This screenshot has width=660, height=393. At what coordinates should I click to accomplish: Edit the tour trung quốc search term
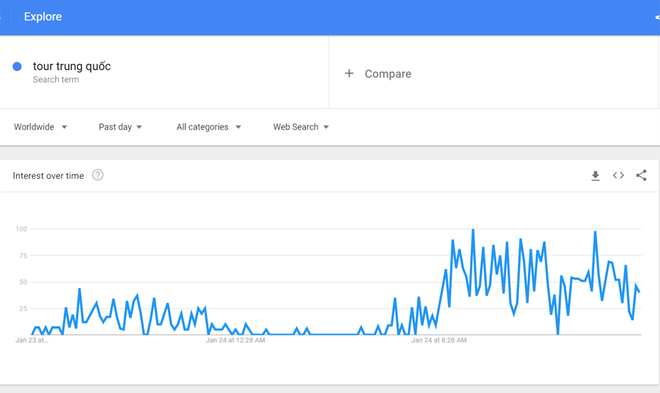pyautogui.click(x=72, y=66)
